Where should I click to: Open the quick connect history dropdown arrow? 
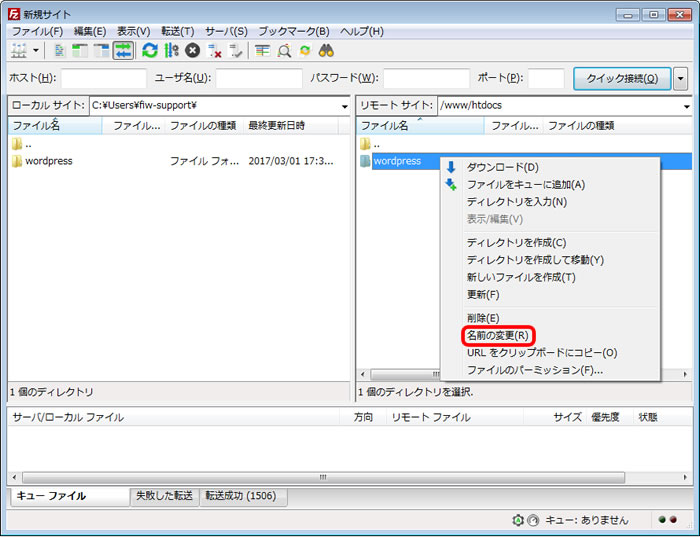click(680, 79)
